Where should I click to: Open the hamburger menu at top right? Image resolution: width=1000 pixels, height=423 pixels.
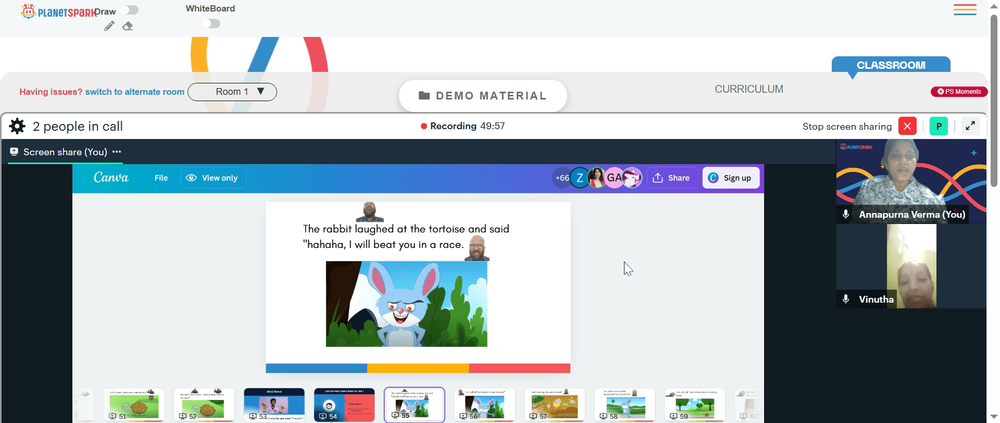click(965, 10)
